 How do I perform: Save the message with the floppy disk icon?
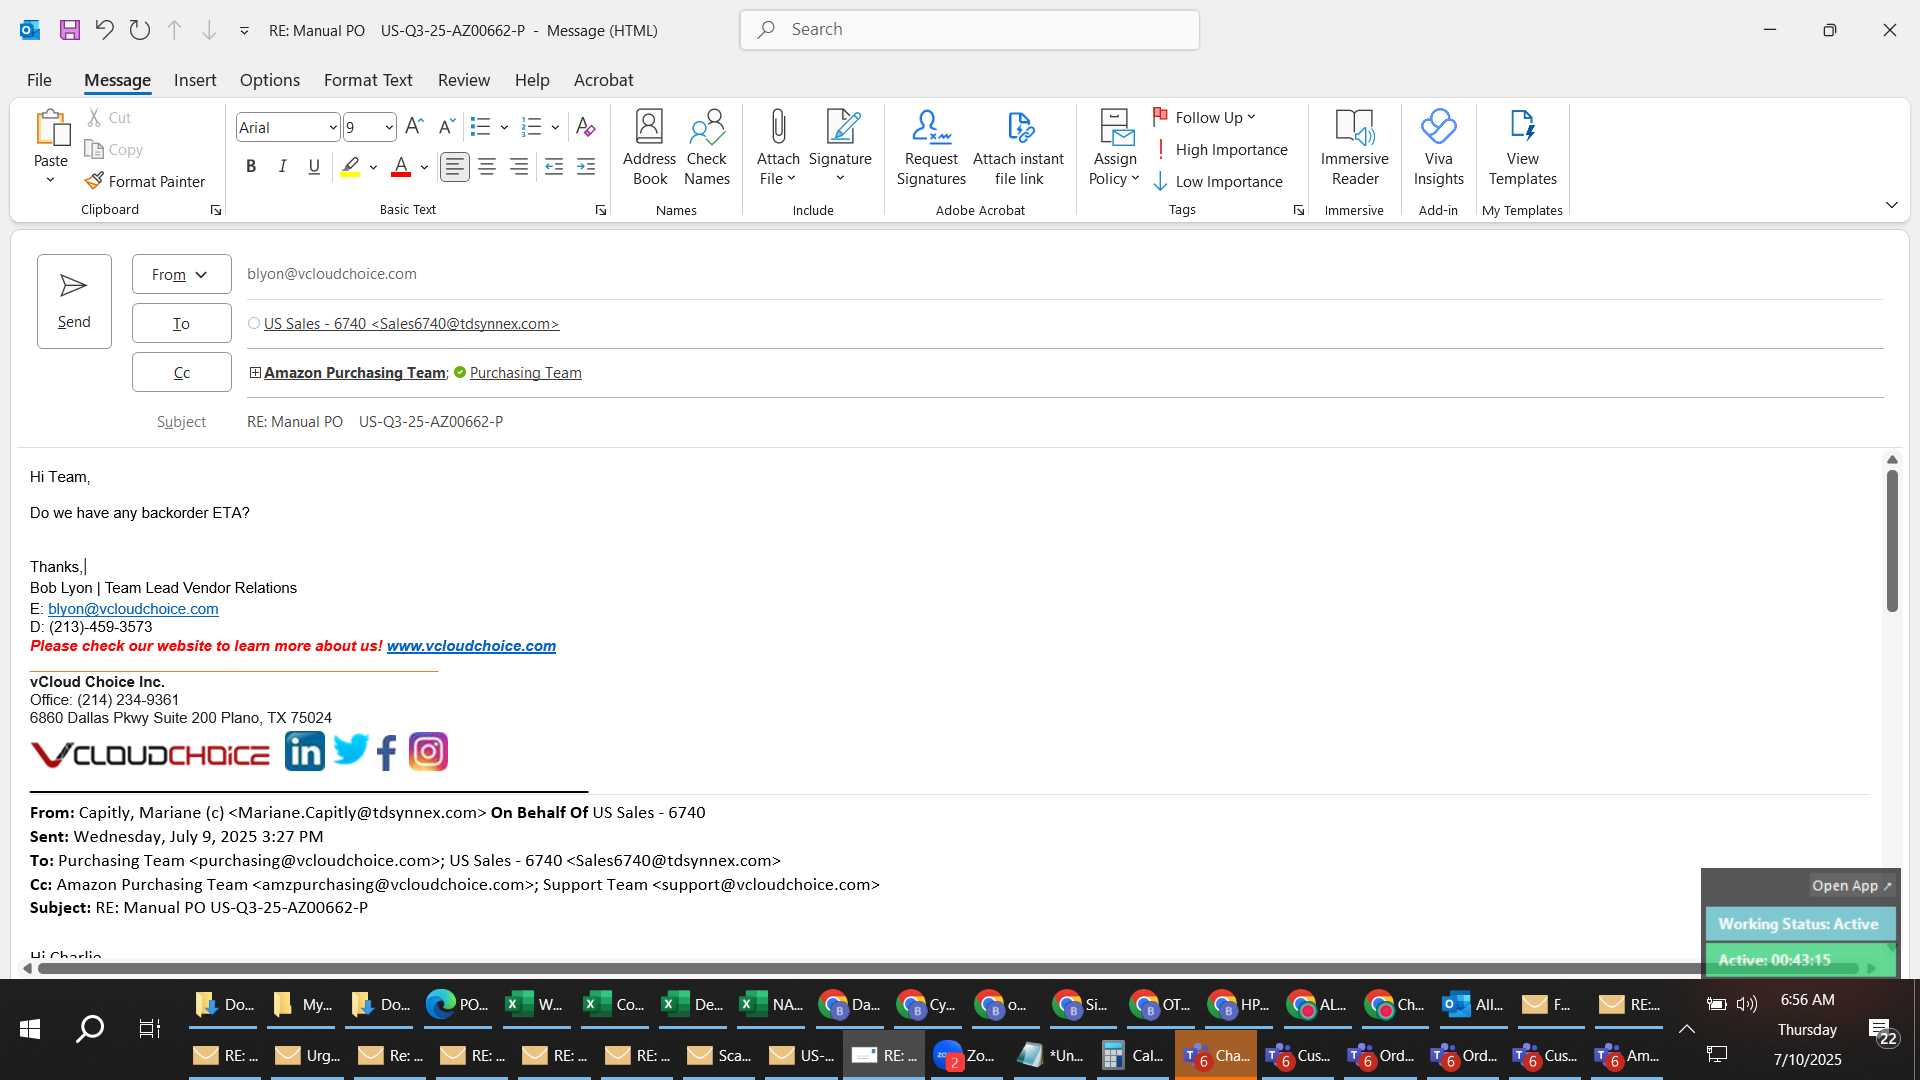pos(69,30)
